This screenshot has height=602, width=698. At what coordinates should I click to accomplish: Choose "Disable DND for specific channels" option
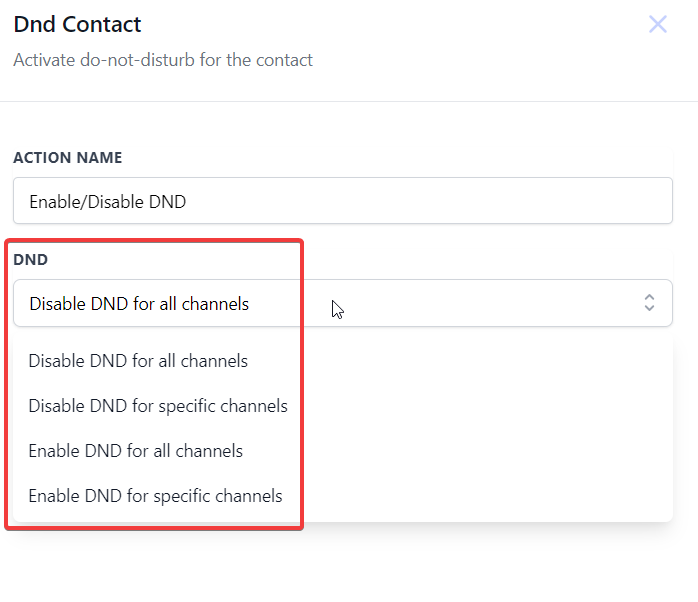[158, 406]
